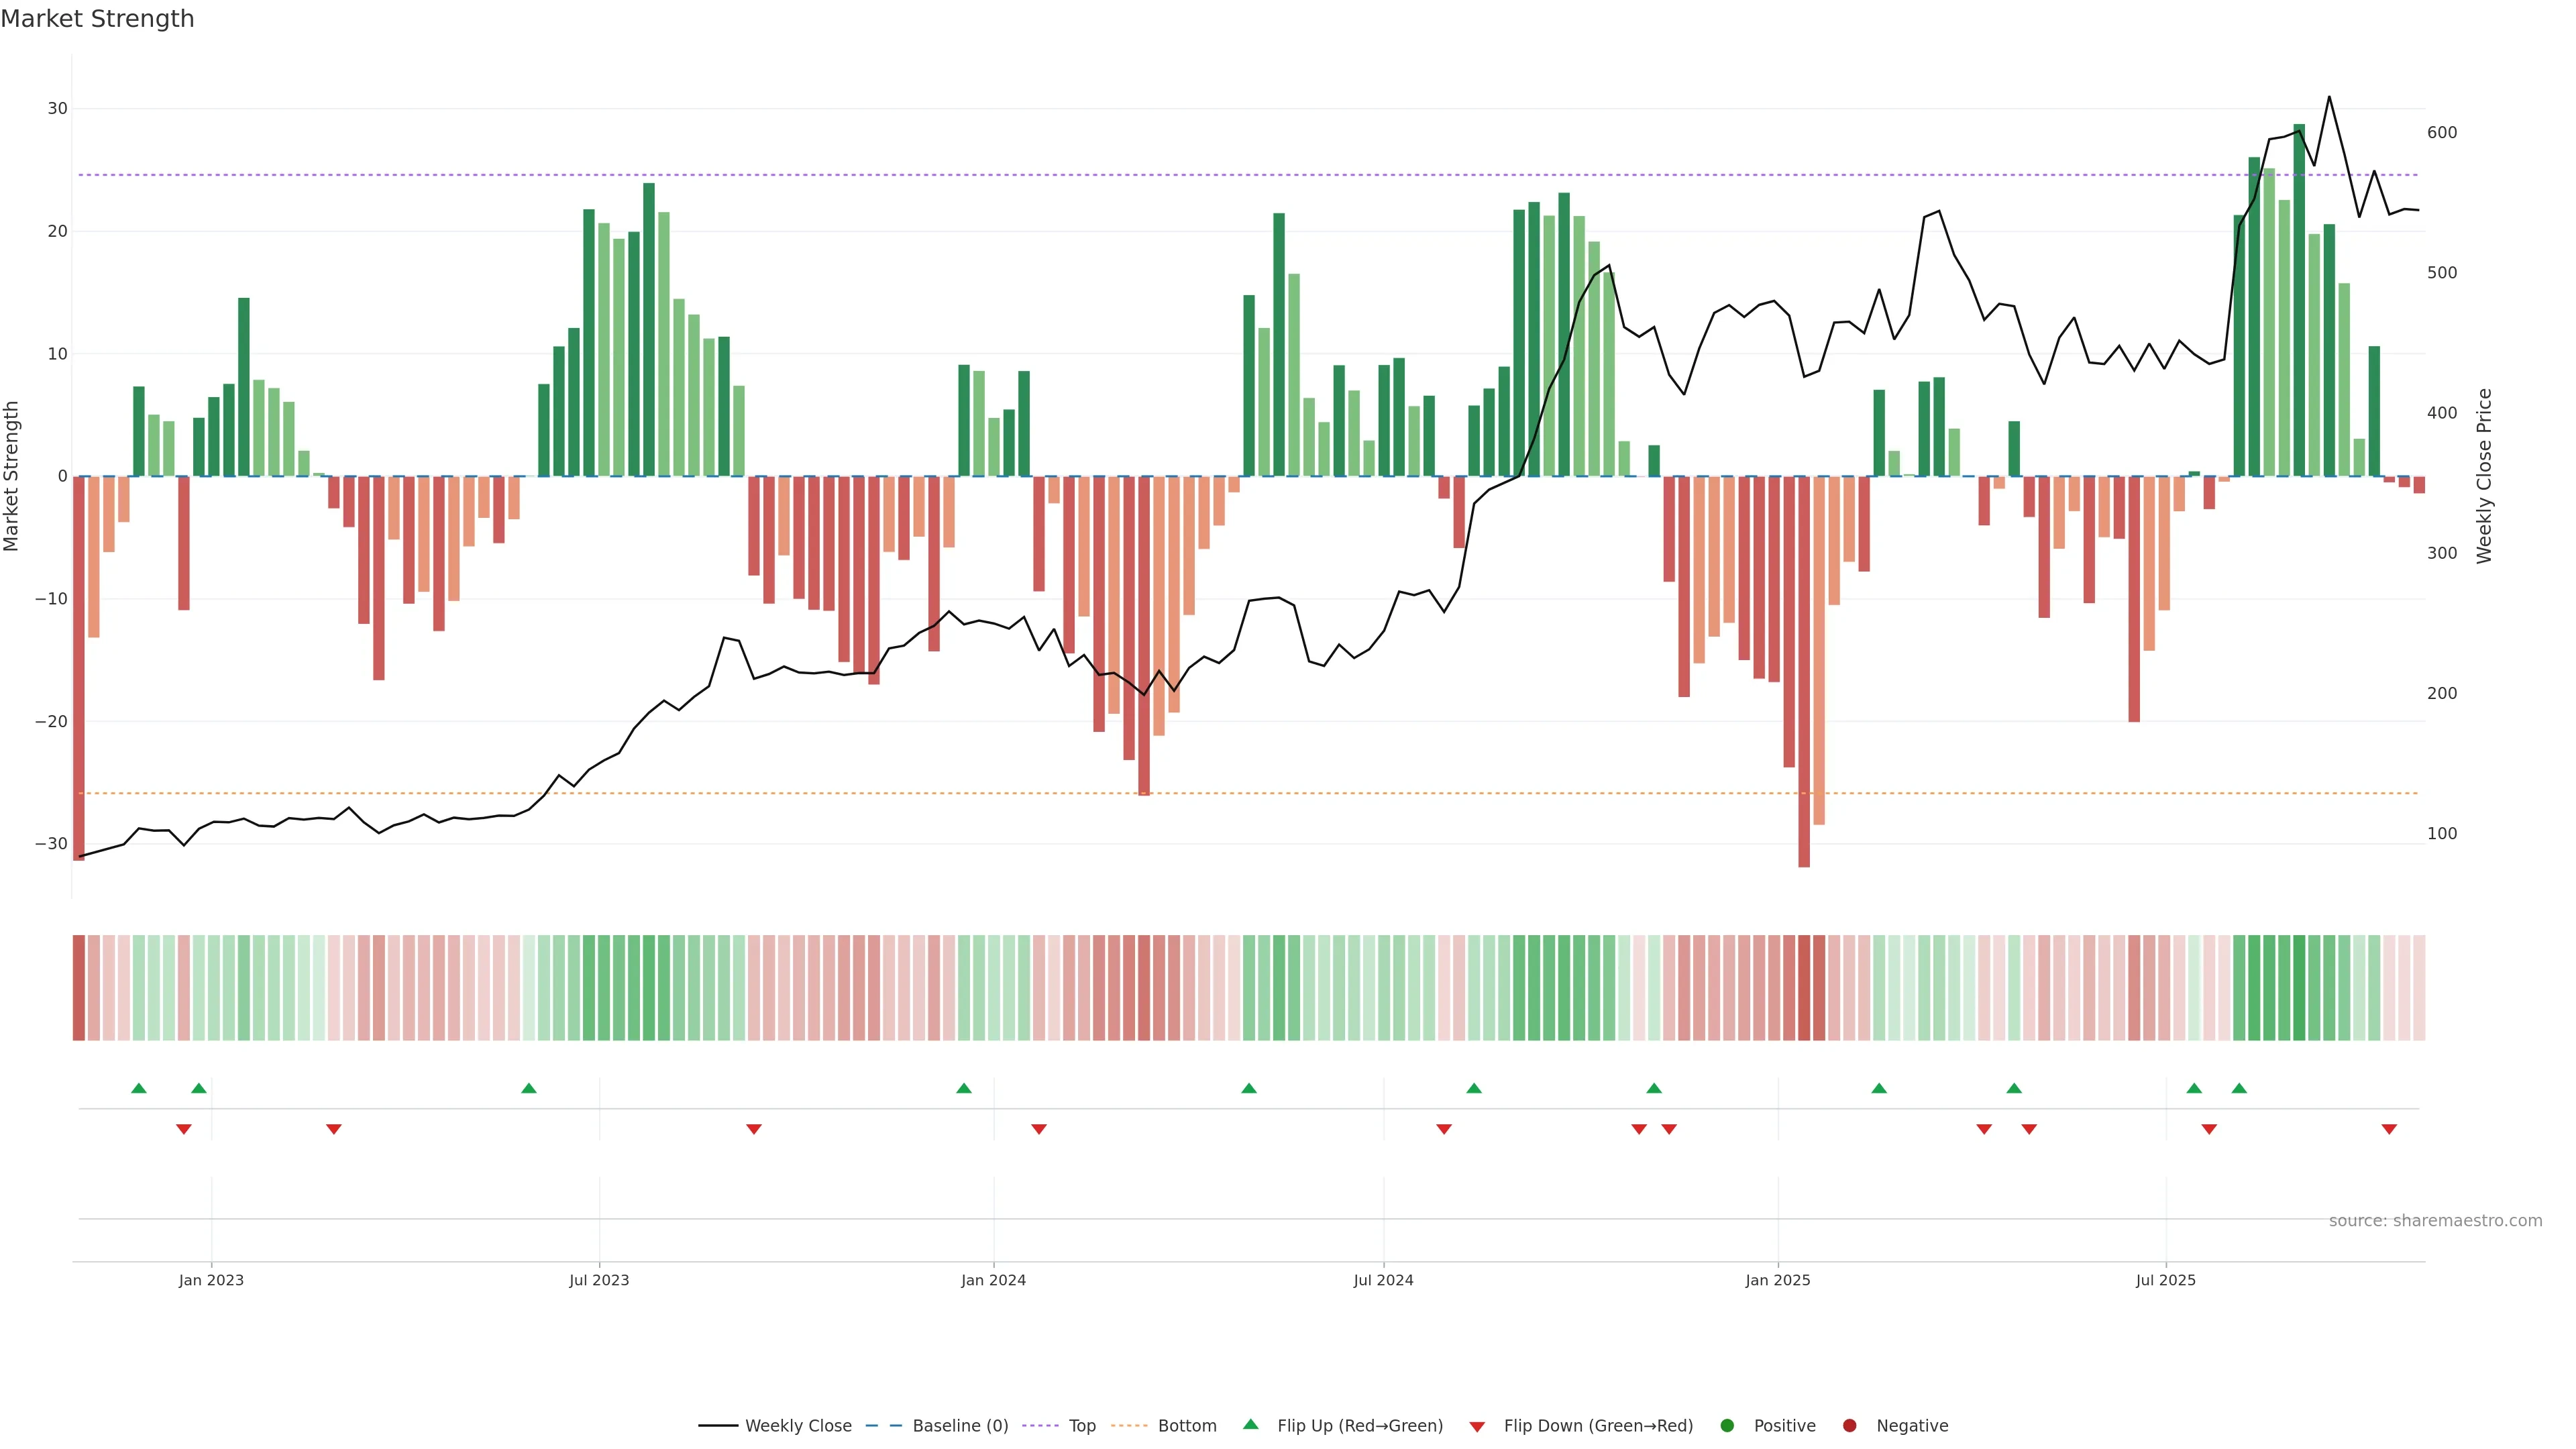Click the Jan 2023 axis label
The image size is (2576, 1449).
pos(211,1280)
